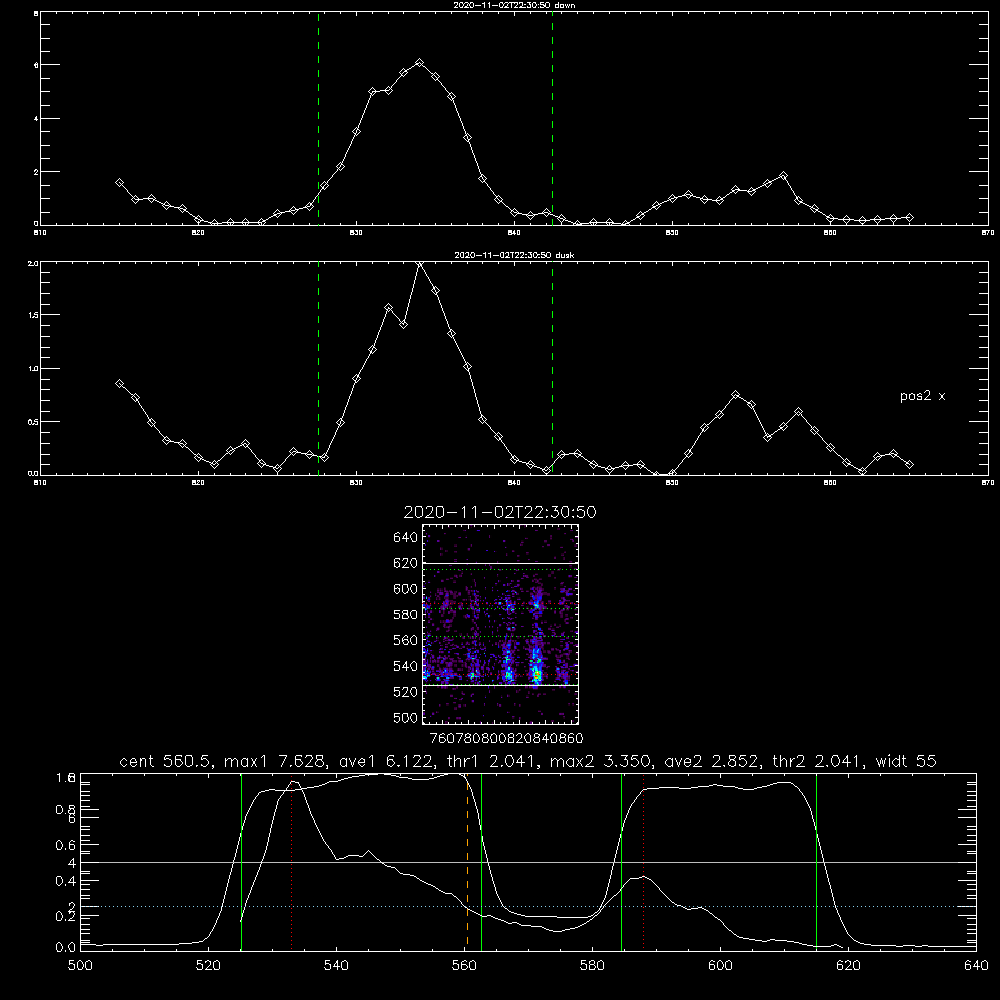Select the 'max1 7.628' value in stats line
Viewport: 1000px width, 1000px height.
tap(274, 761)
